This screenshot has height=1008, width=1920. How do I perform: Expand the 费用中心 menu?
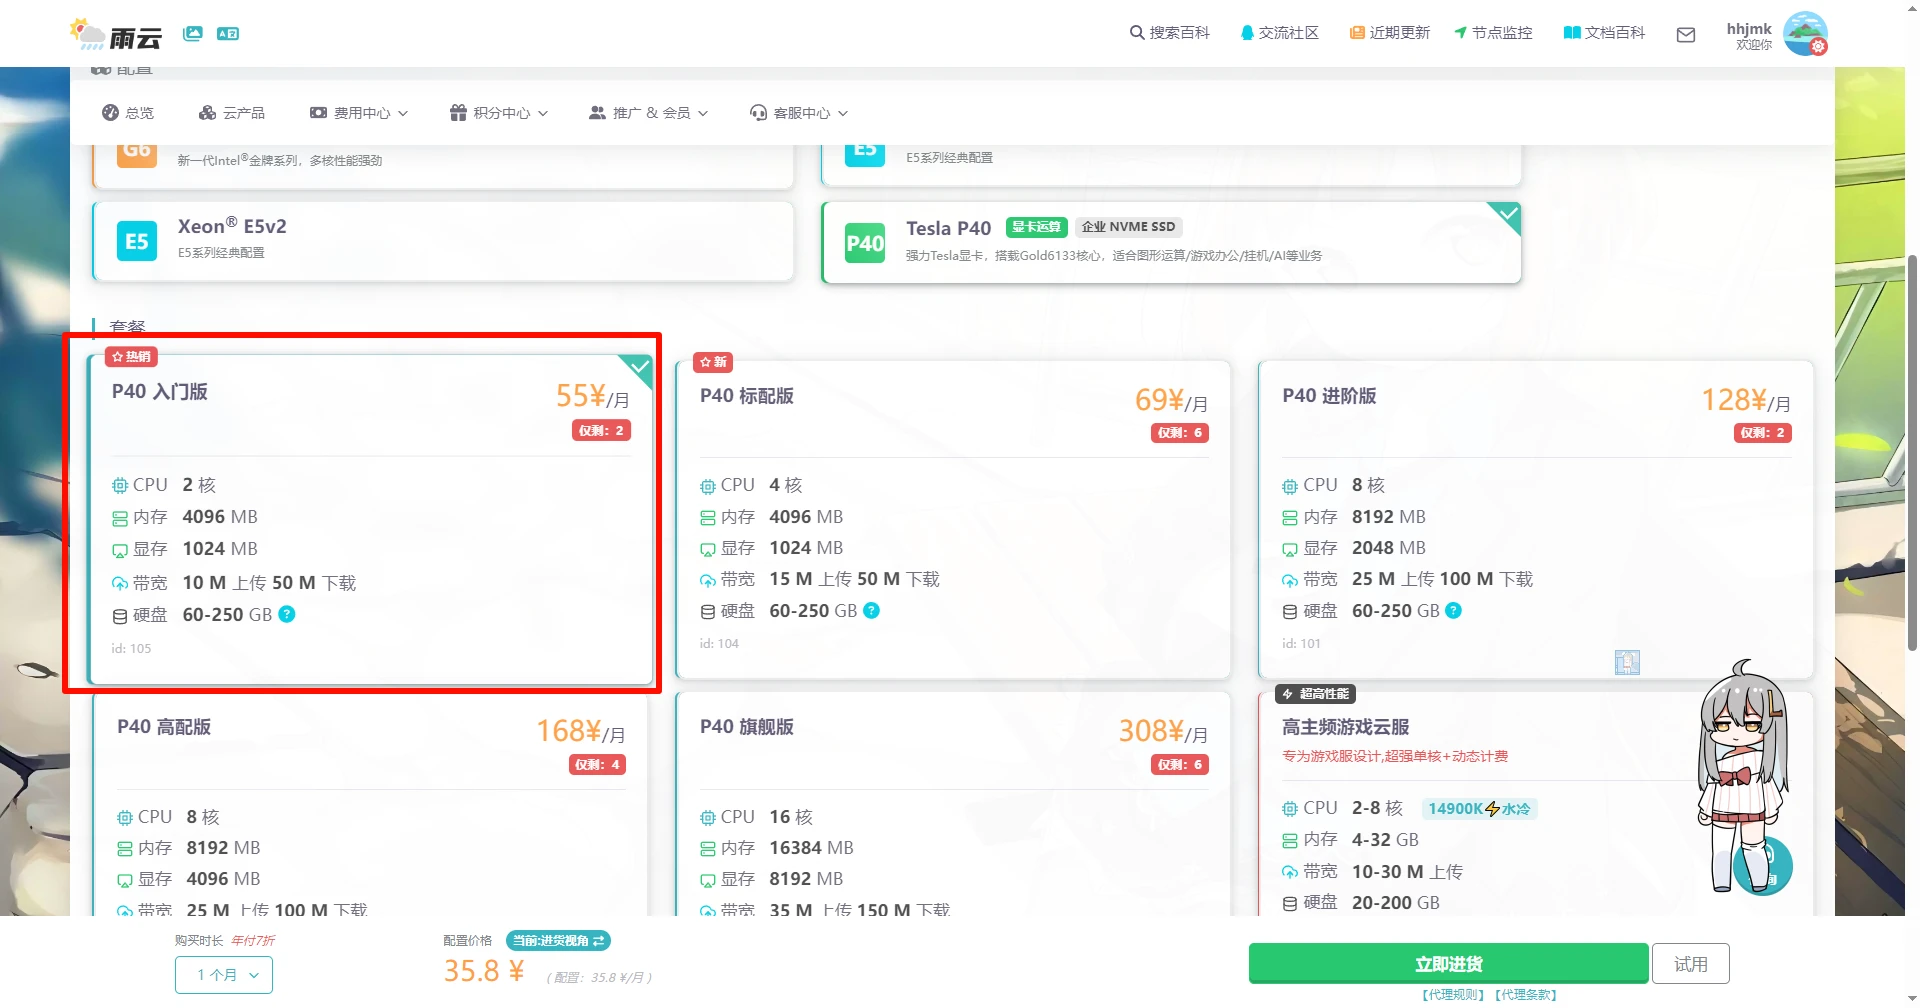pyautogui.click(x=359, y=113)
